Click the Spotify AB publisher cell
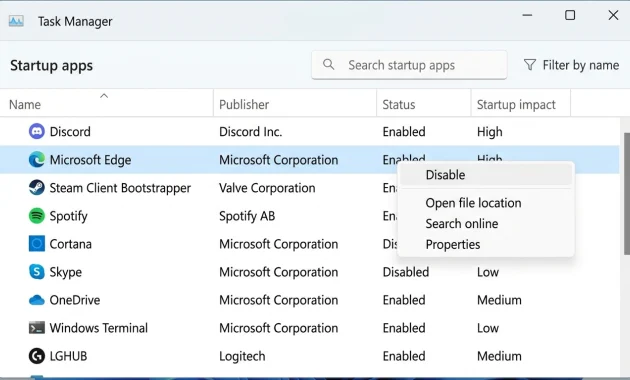The width and height of the screenshot is (630, 380). pyautogui.click(x=247, y=216)
